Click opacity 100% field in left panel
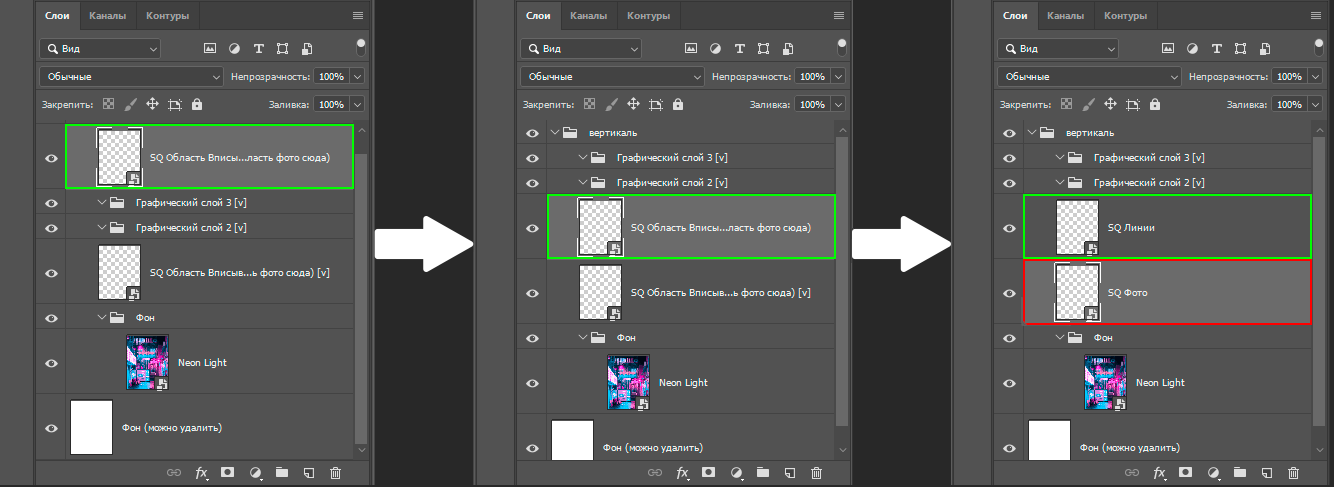 point(331,76)
